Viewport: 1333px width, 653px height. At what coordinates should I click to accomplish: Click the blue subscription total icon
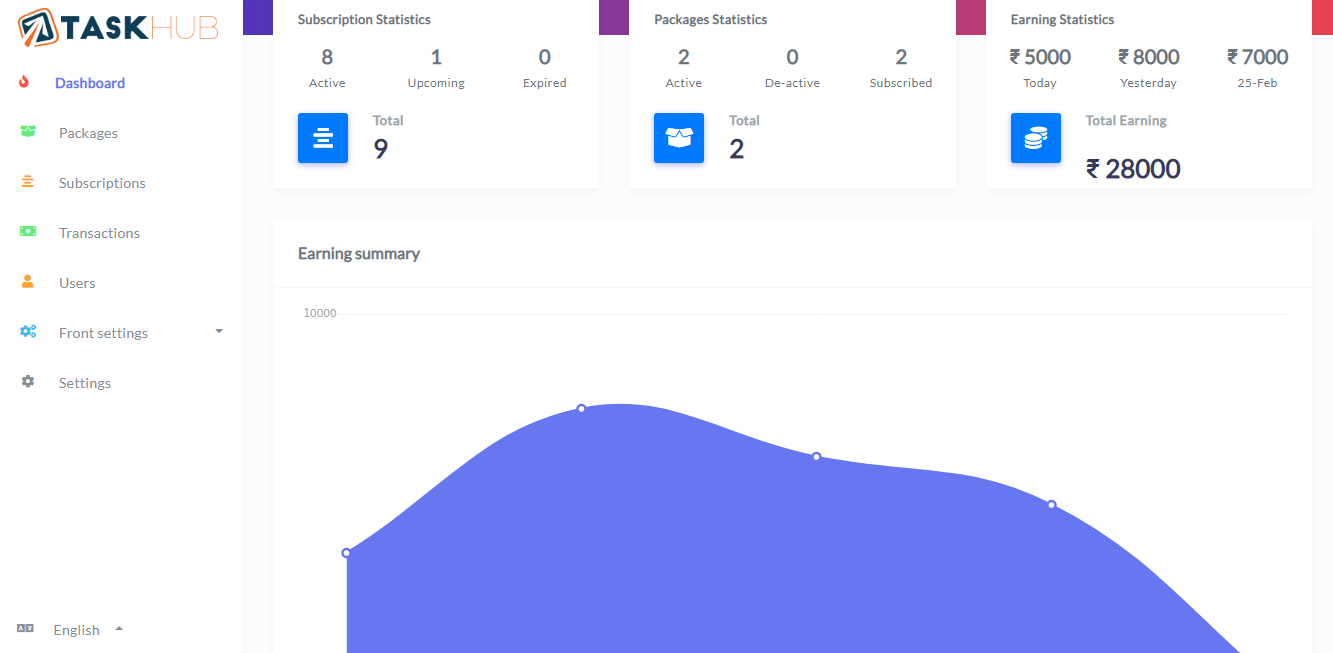point(322,138)
